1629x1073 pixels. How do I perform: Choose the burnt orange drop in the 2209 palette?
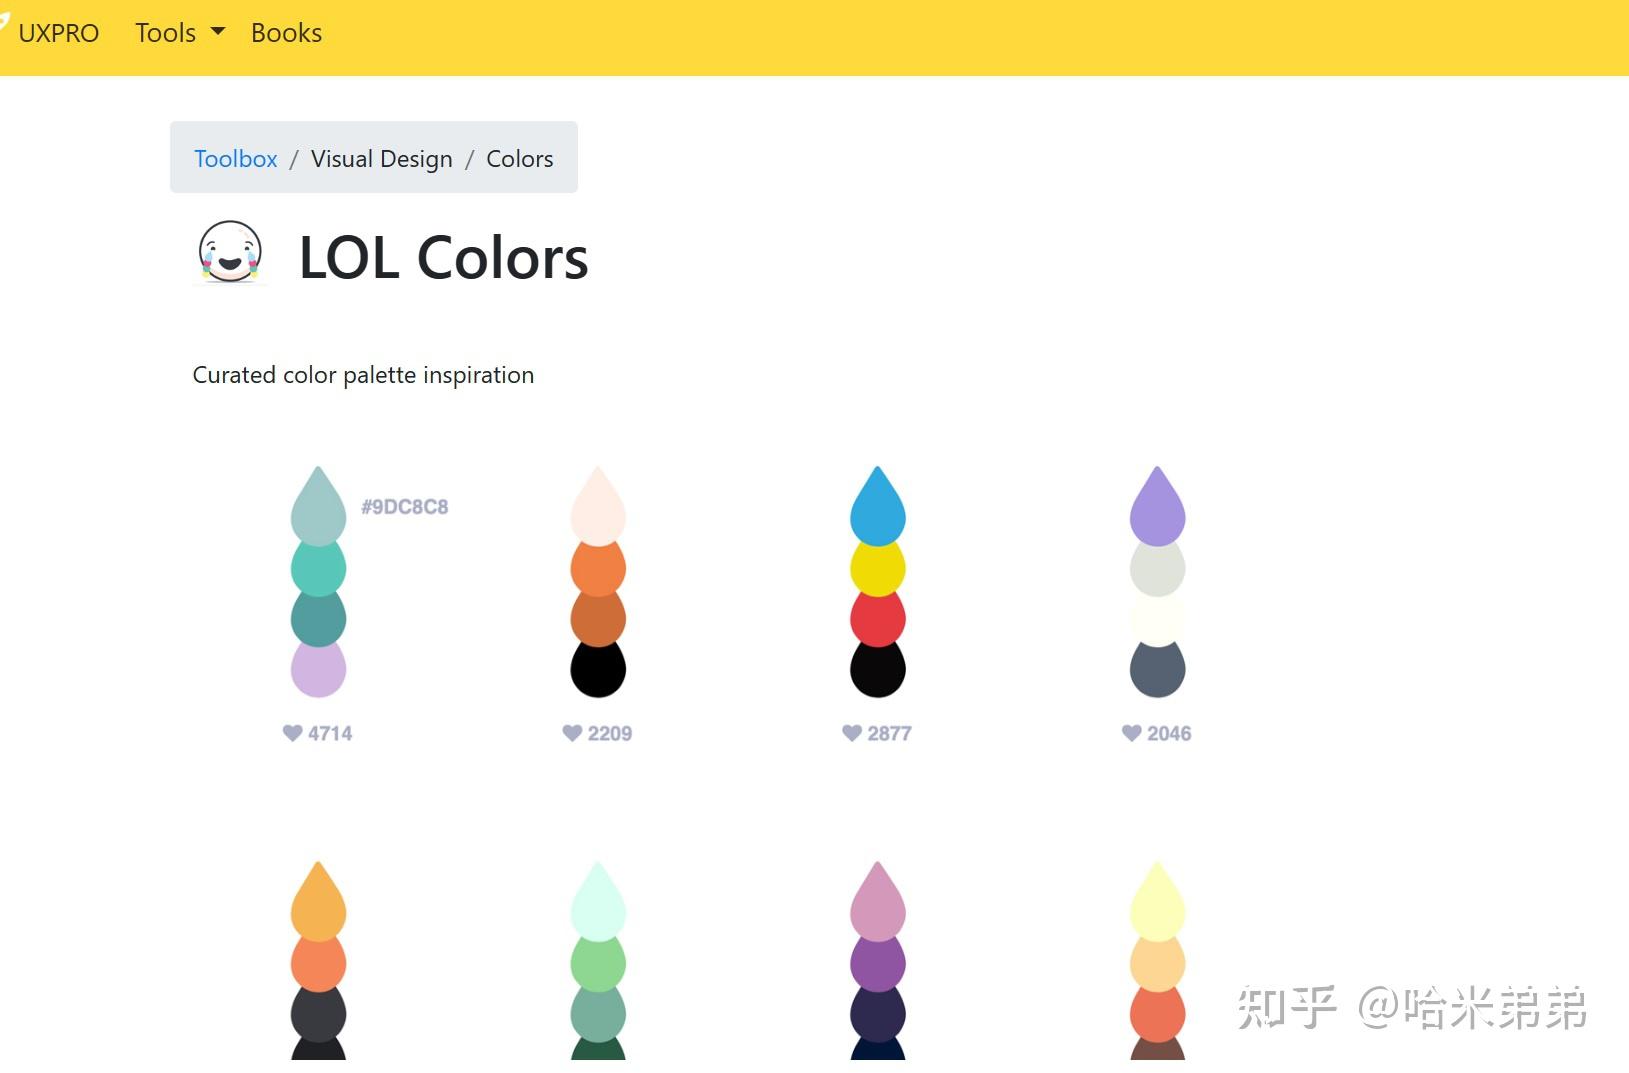click(x=598, y=619)
